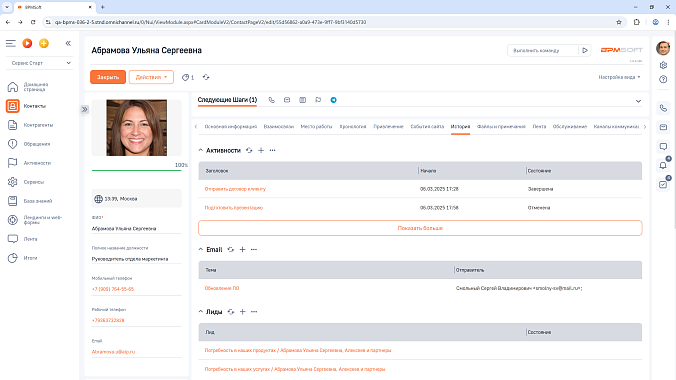This screenshot has height=380, width=676.
Task: Open the Действия dropdown menu
Action: point(151,77)
